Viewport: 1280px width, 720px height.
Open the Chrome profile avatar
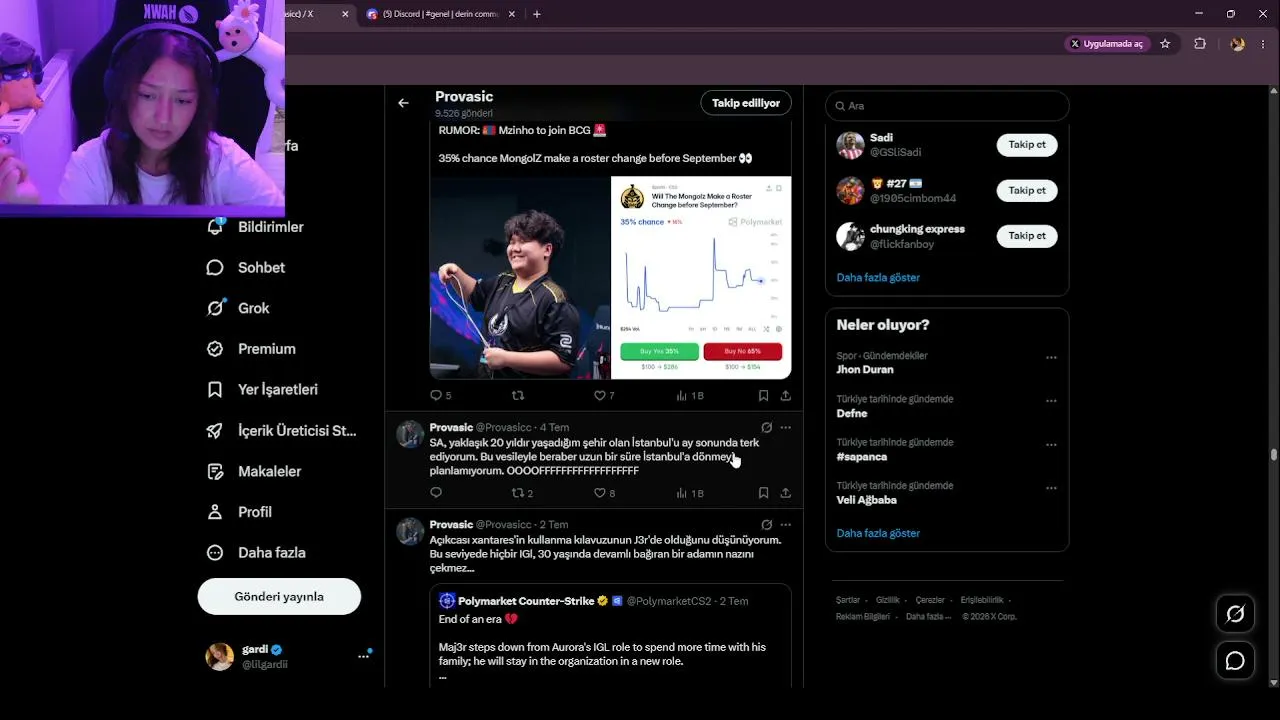[1237, 44]
